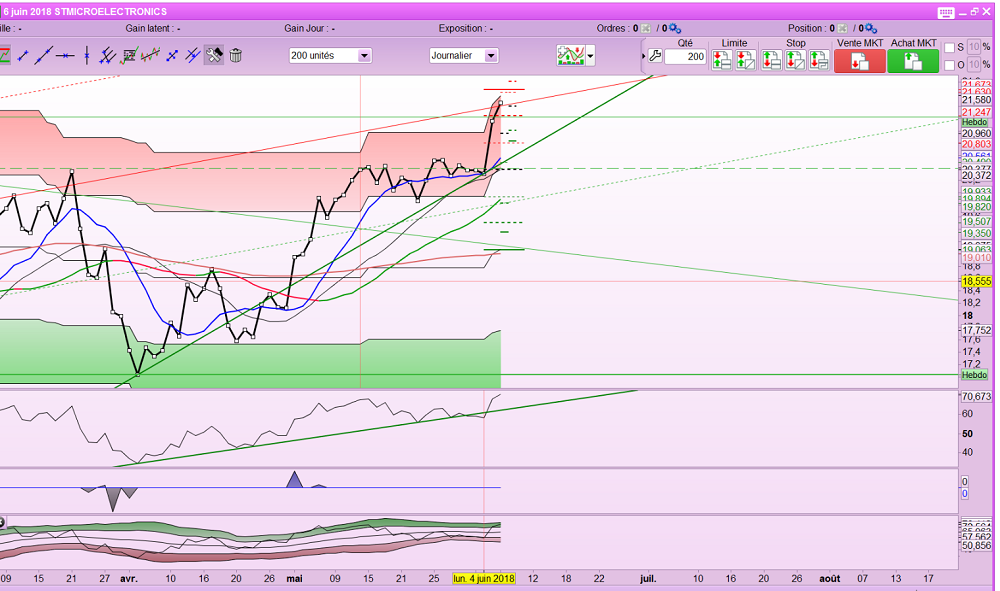Click third Stop order icon
The height and width of the screenshot is (591, 1000).
tap(819, 60)
